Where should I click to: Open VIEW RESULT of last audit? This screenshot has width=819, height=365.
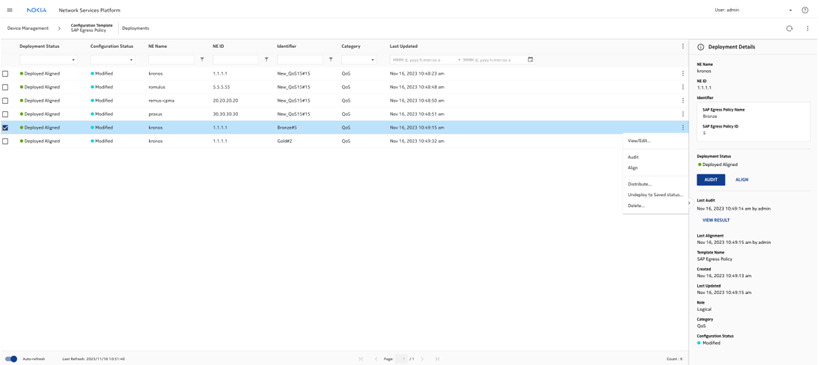(x=716, y=220)
